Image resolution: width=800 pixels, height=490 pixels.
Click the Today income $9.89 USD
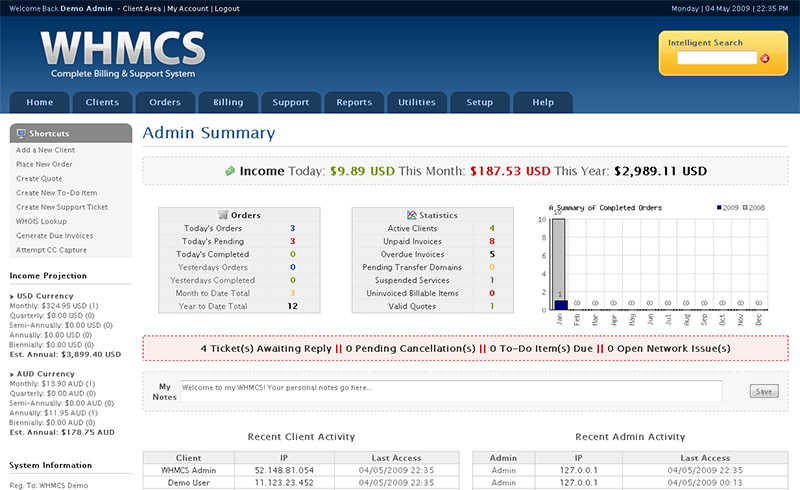(362, 171)
